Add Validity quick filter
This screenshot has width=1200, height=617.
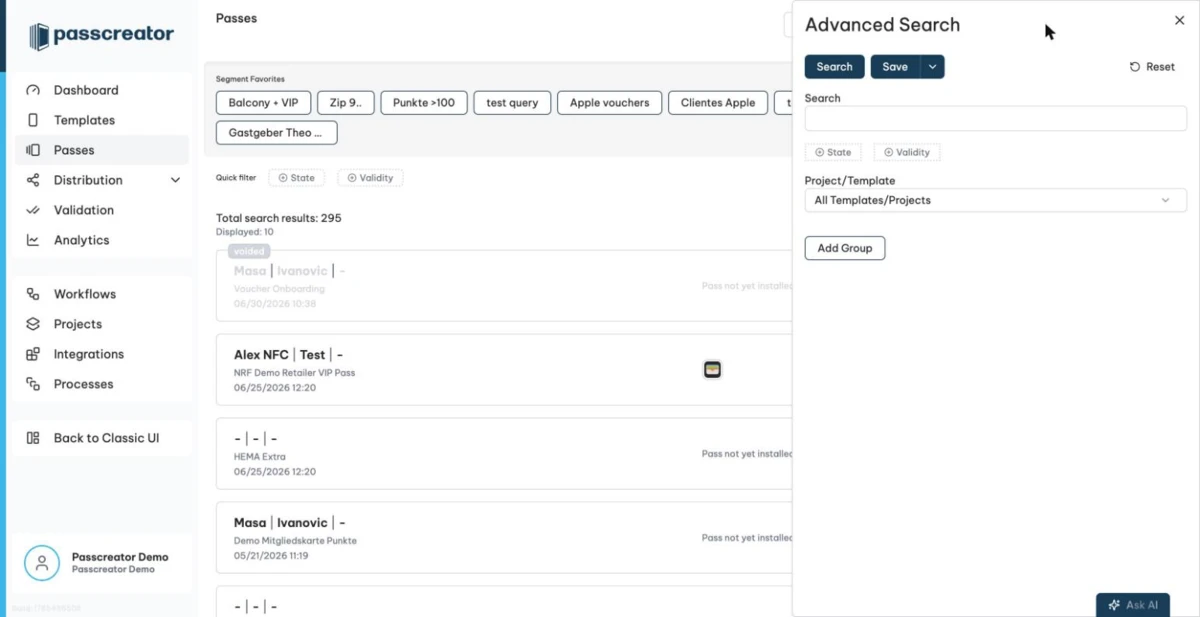[370, 178]
